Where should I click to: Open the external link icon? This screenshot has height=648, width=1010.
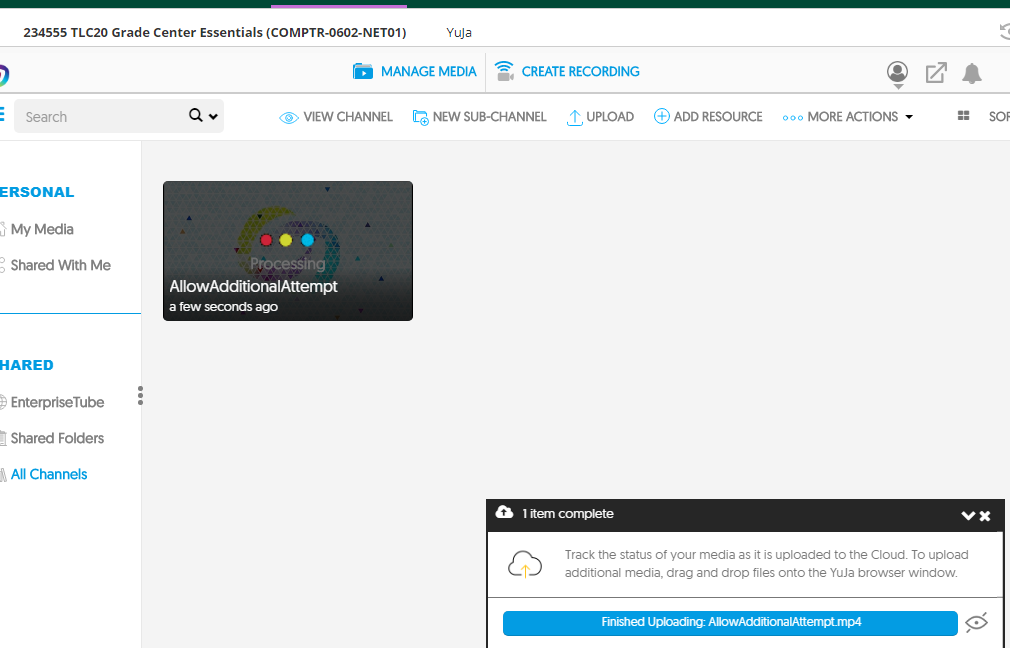(936, 73)
